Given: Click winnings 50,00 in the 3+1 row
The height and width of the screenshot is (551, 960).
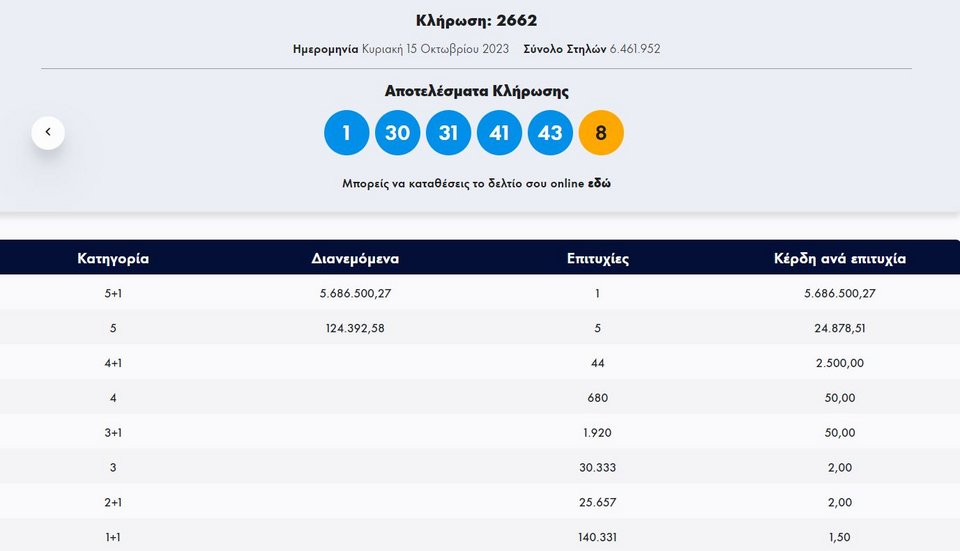Looking at the screenshot, I should pos(840,433).
